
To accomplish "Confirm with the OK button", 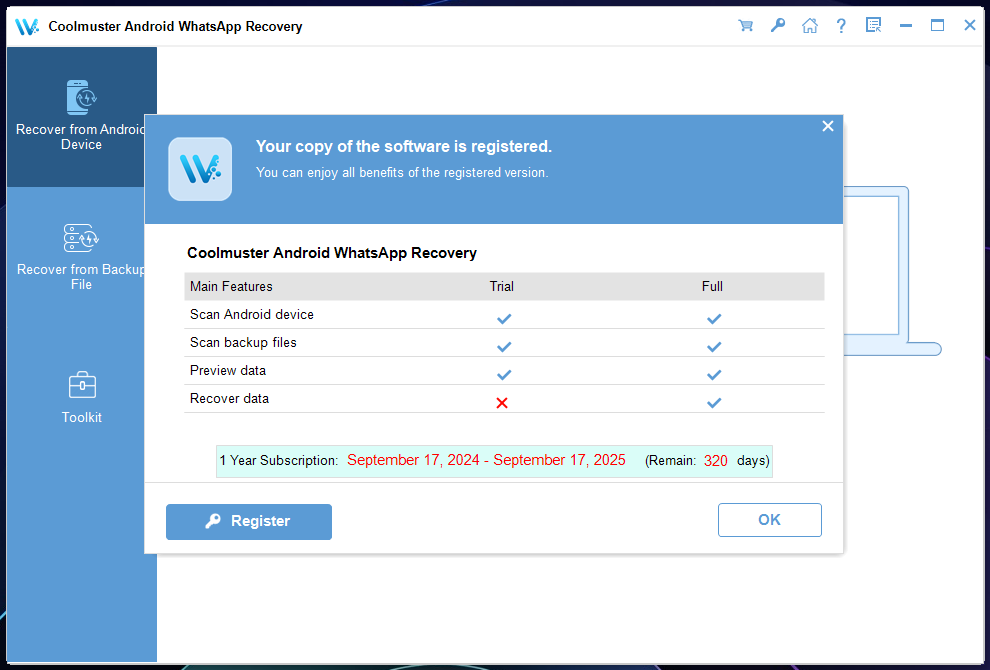I will 769,520.
